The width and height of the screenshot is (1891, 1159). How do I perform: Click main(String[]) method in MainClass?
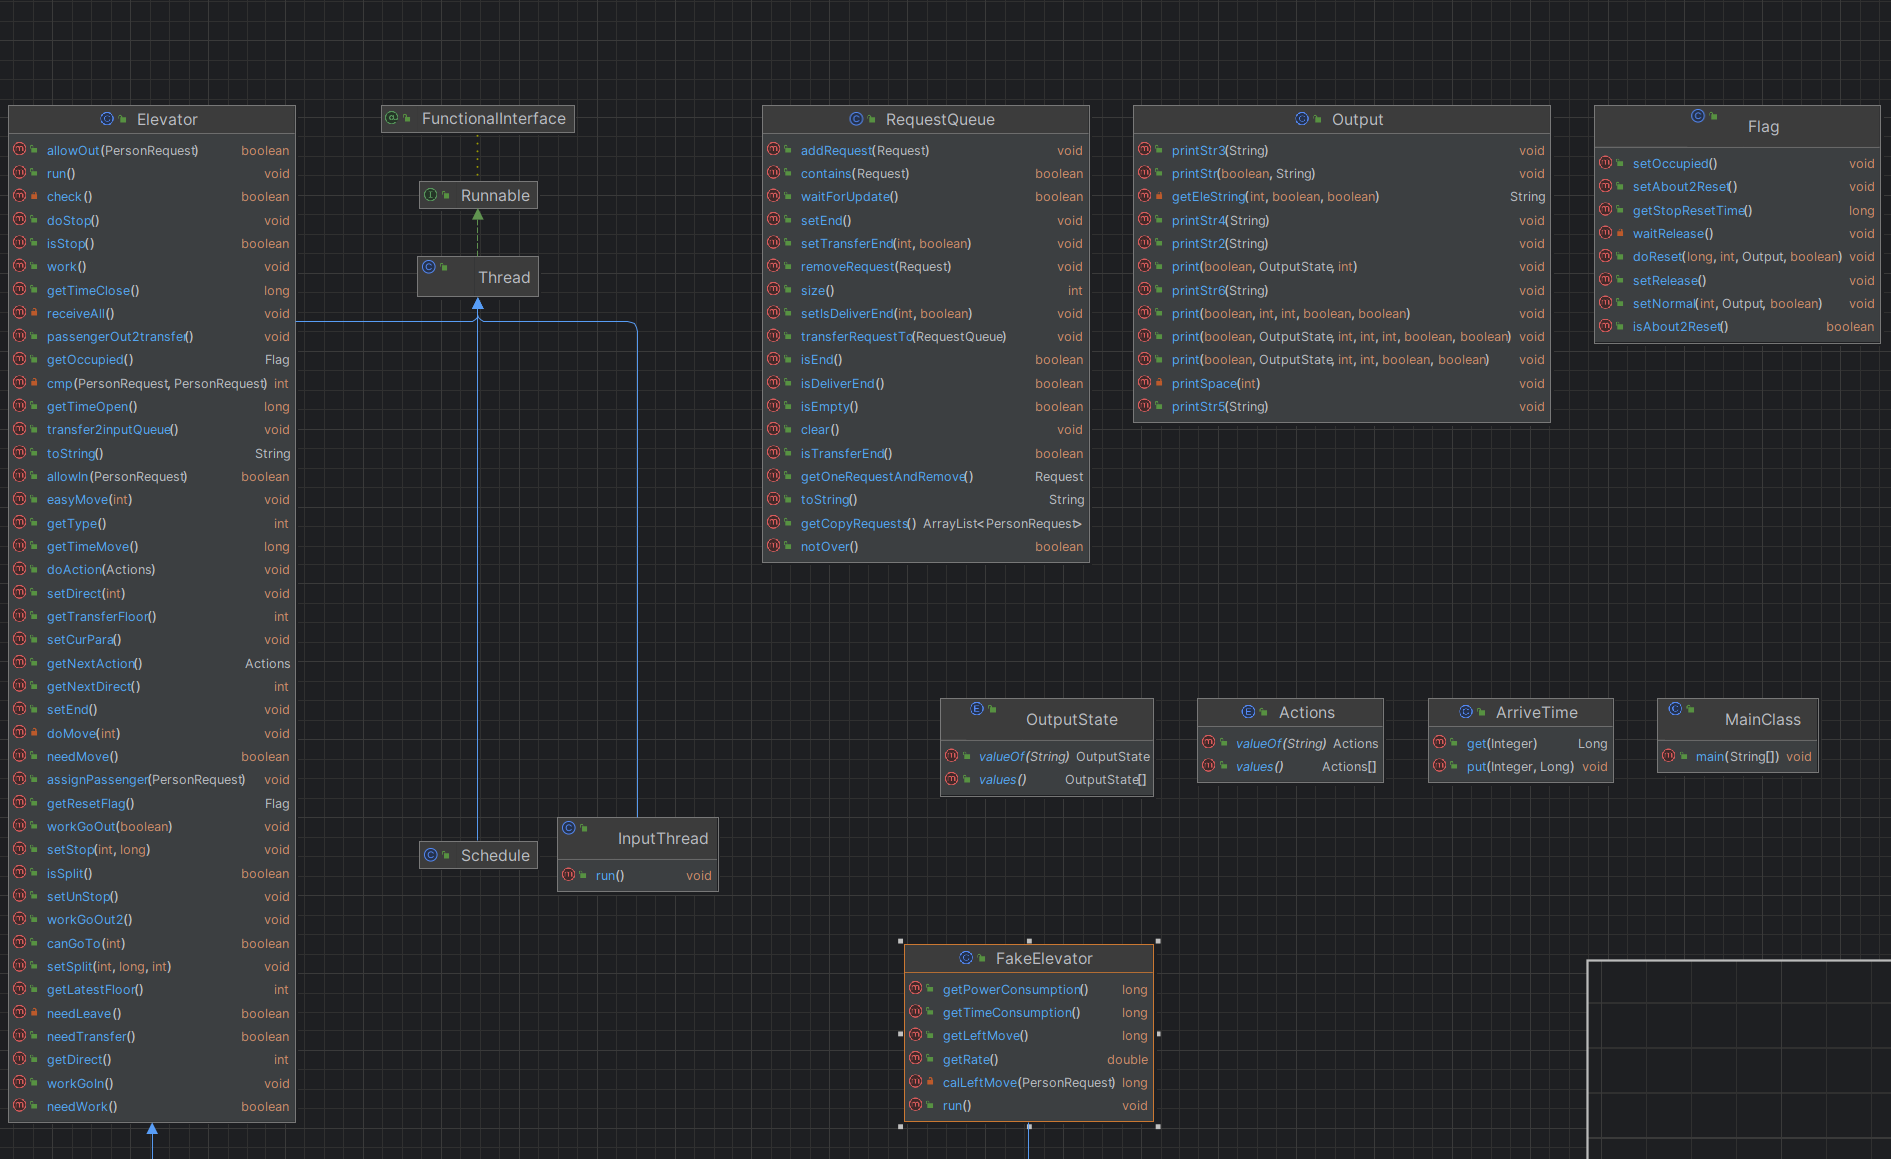pos(1737,757)
